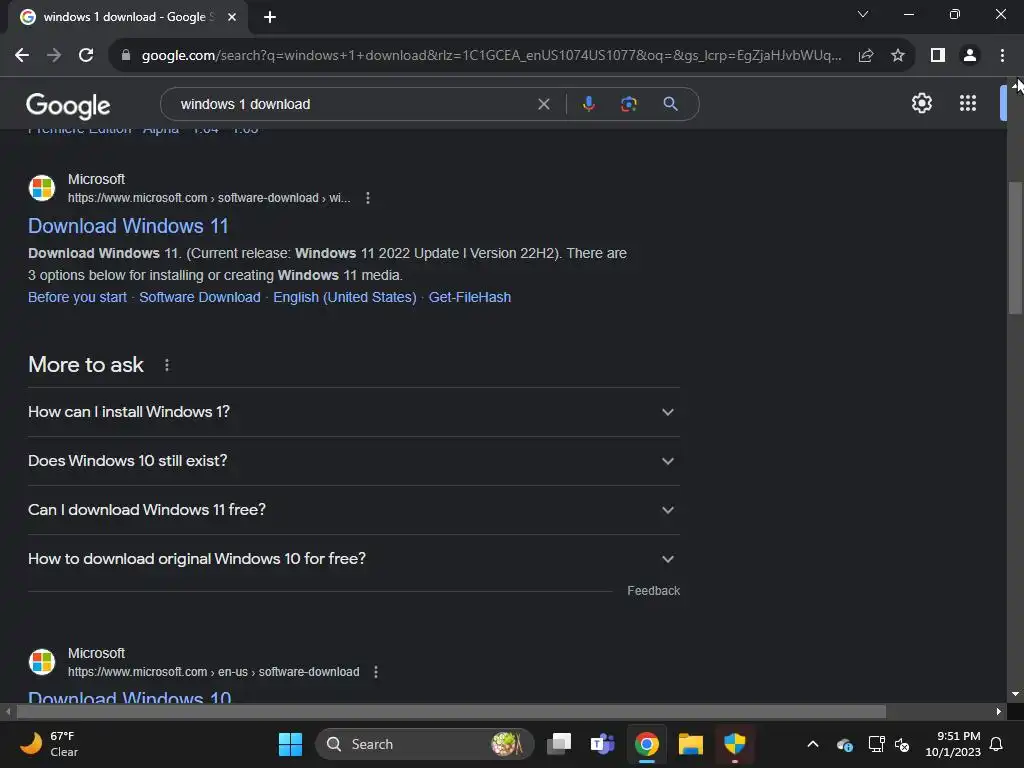Open 'Software Download' sitelink
Viewport: 1024px width, 768px height.
(200, 297)
